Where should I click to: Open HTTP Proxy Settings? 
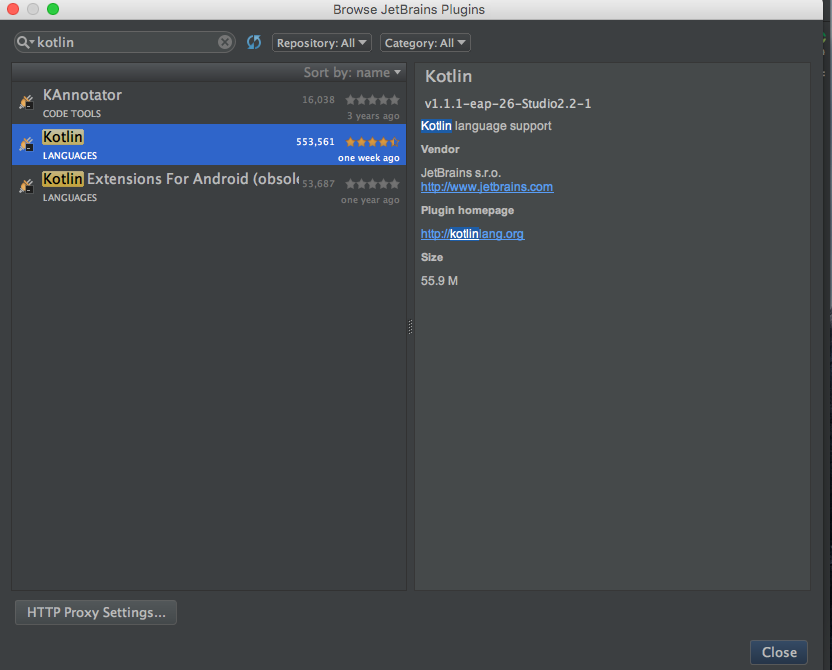pyautogui.click(x=96, y=612)
